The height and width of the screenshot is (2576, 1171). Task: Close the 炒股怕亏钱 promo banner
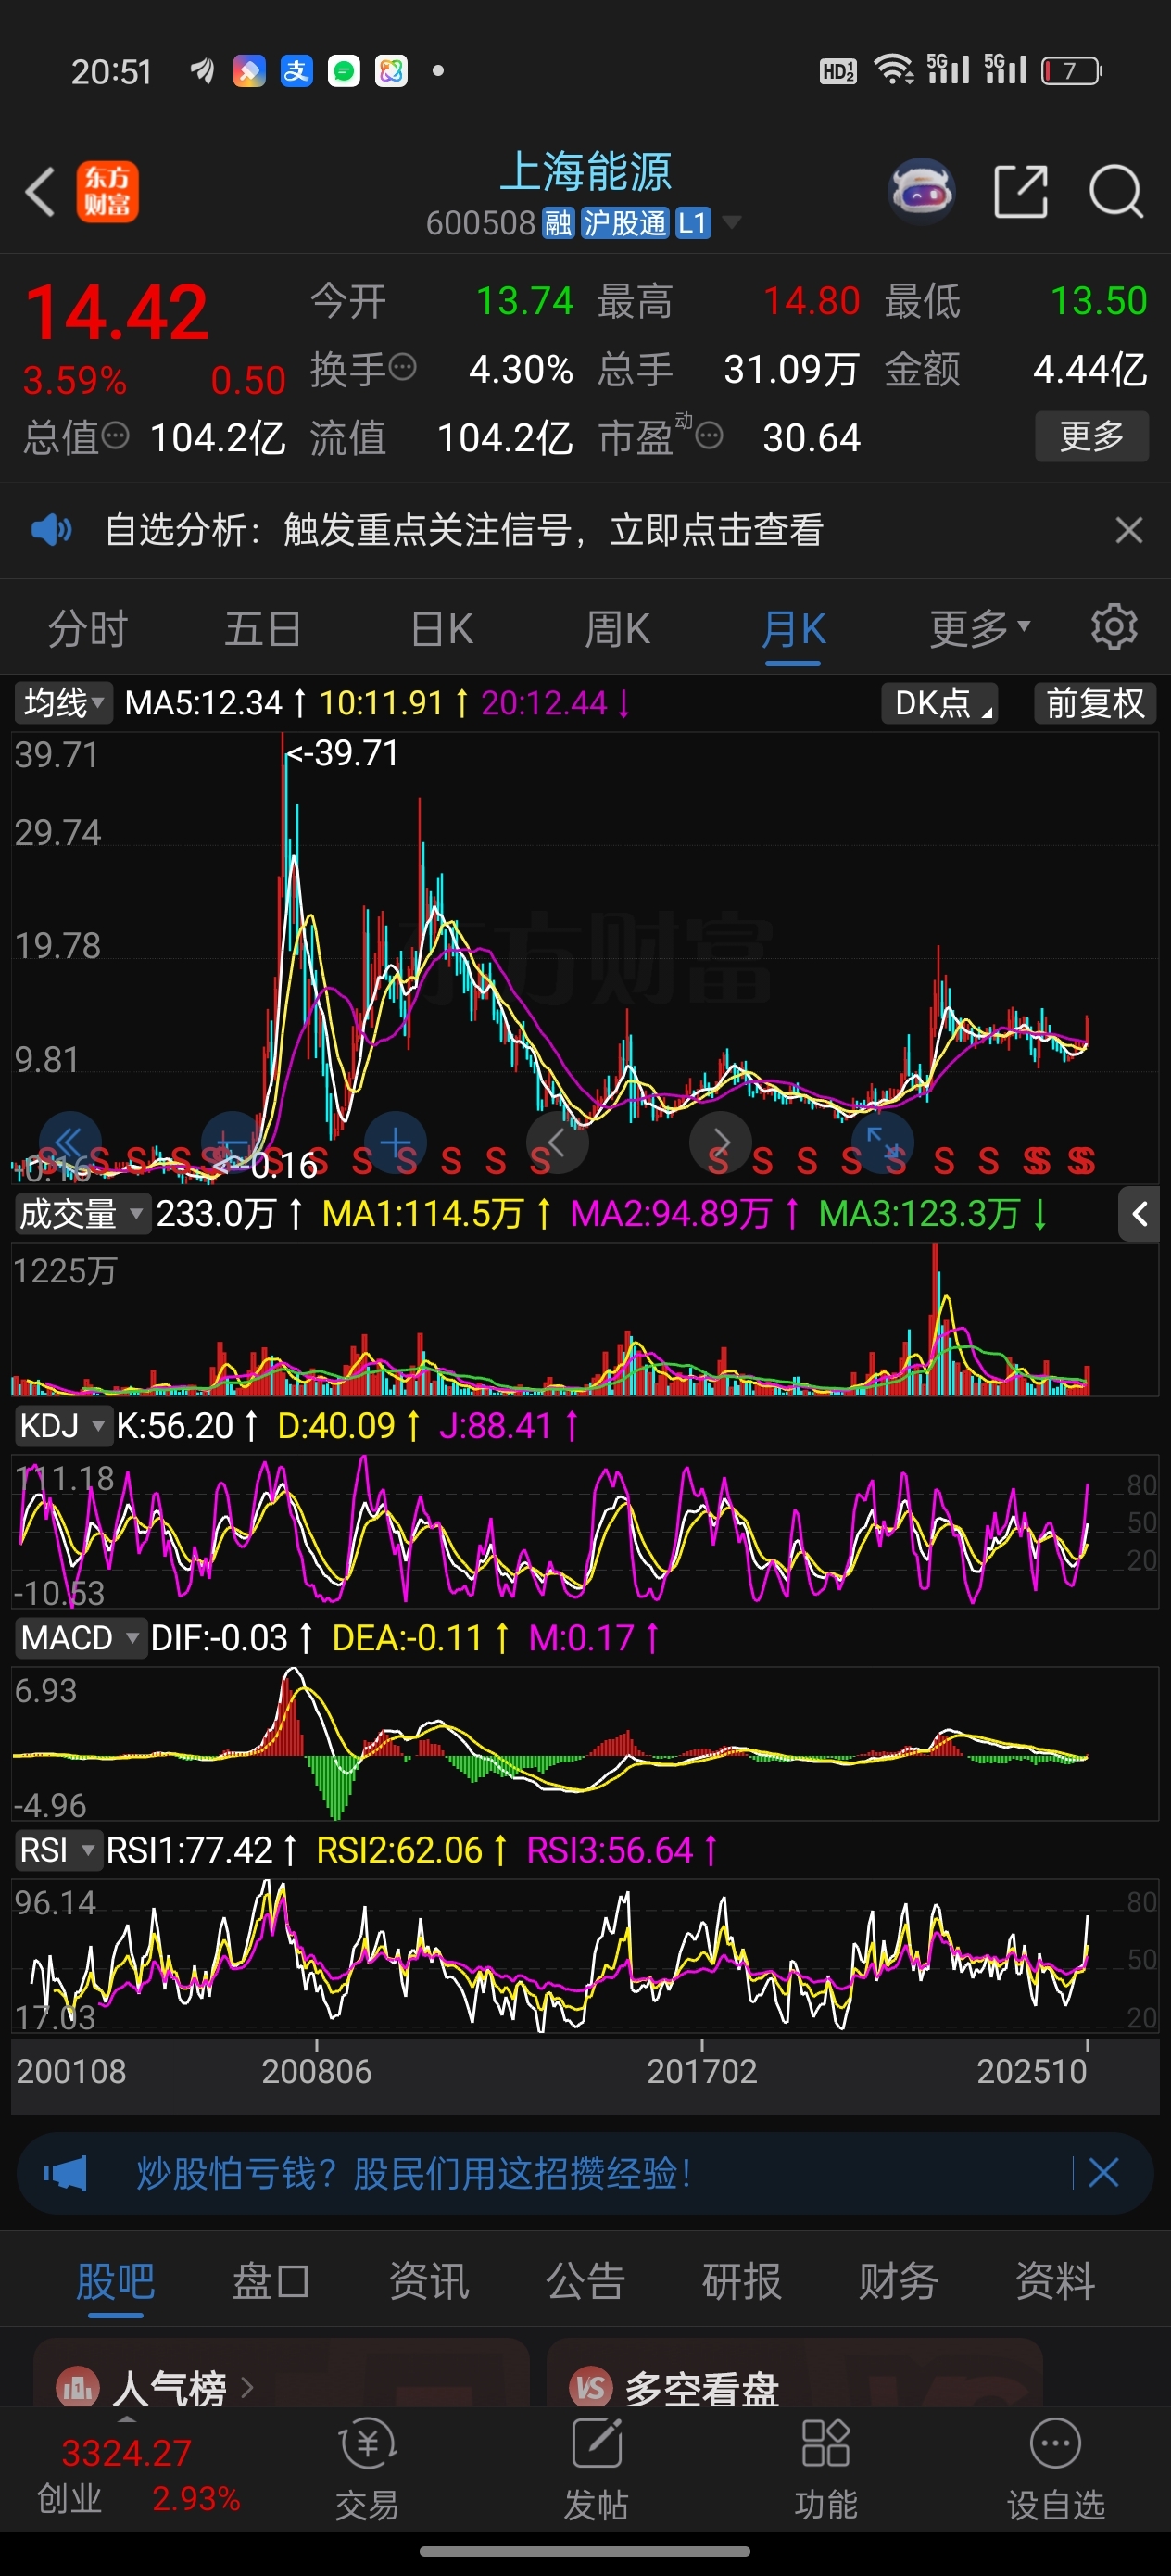[x=1103, y=2172]
